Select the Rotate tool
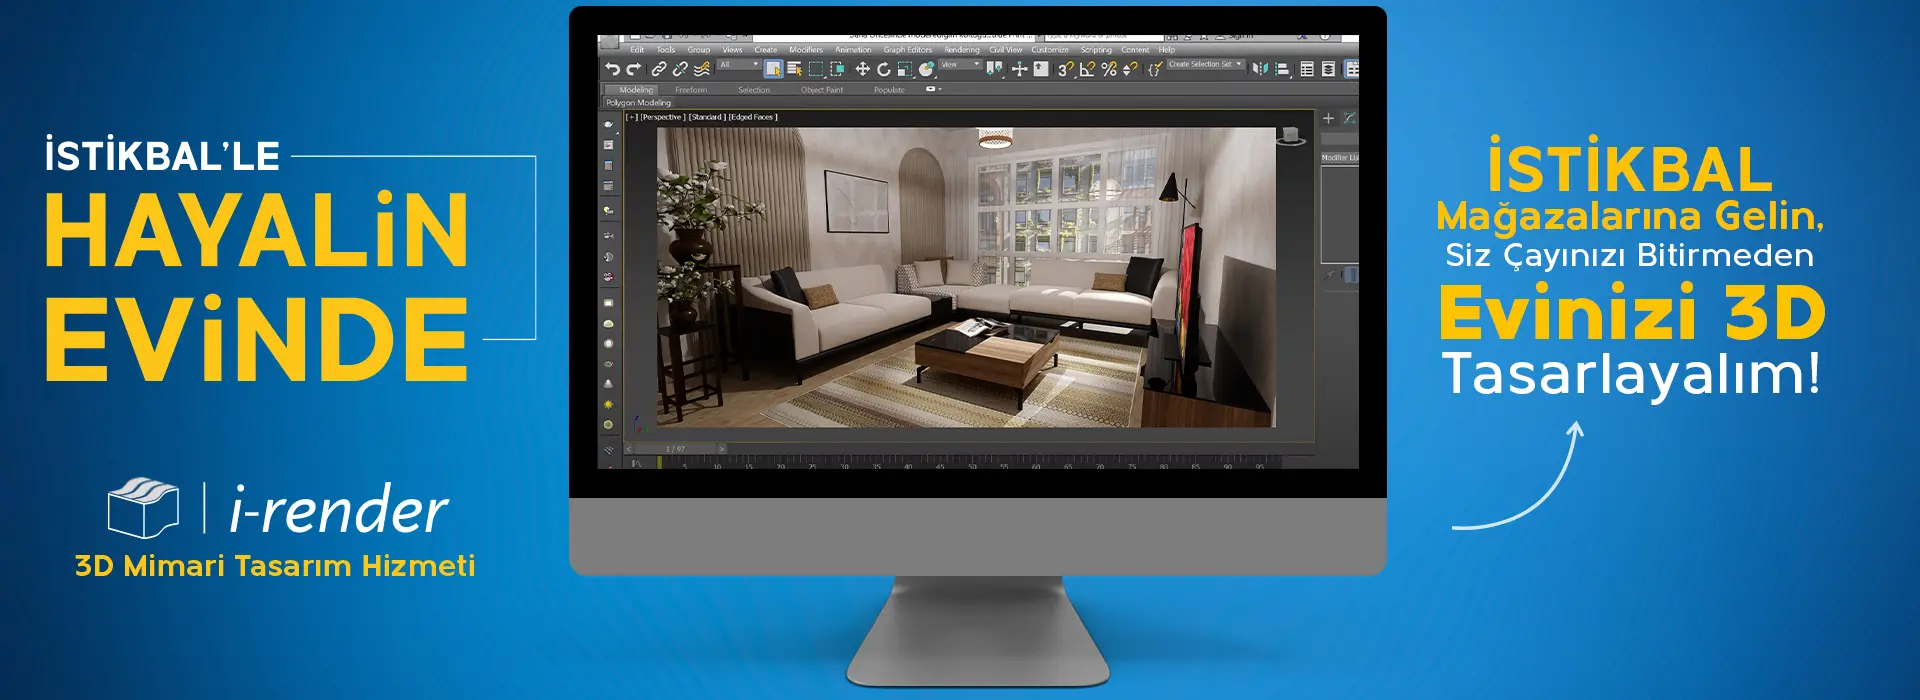Image resolution: width=1920 pixels, height=700 pixels. [x=883, y=69]
